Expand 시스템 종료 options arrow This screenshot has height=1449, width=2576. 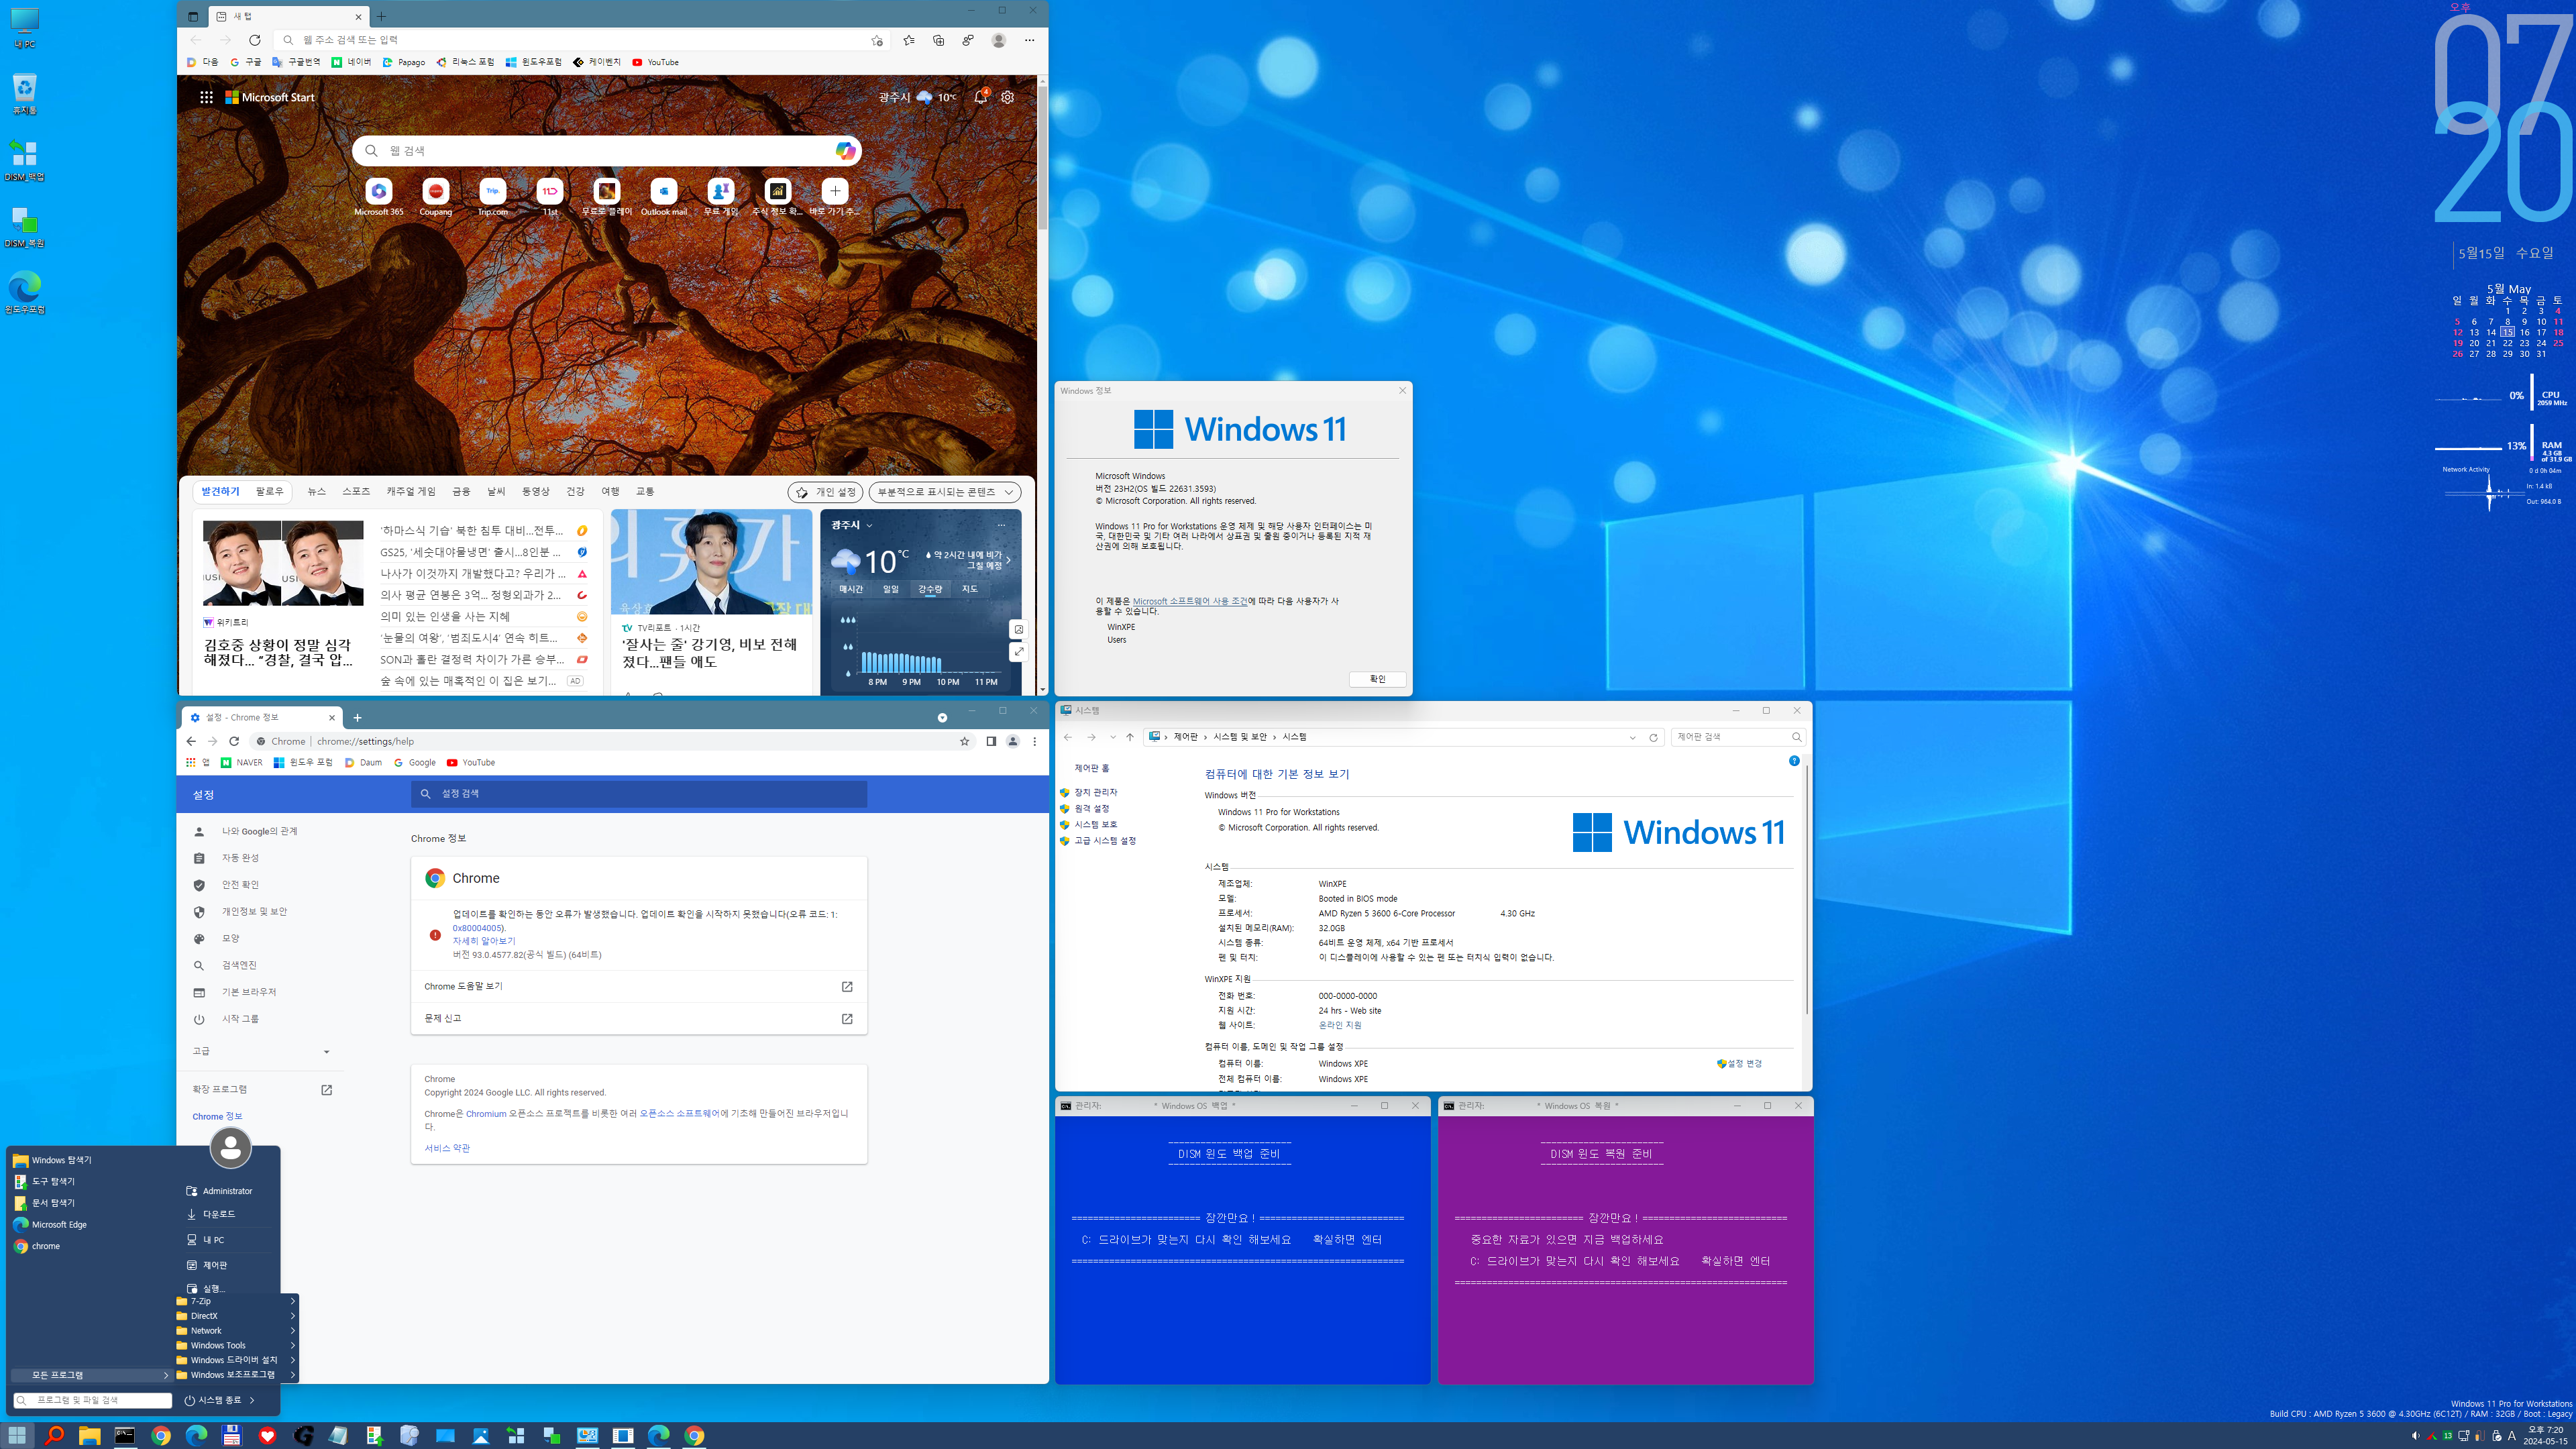point(252,1400)
